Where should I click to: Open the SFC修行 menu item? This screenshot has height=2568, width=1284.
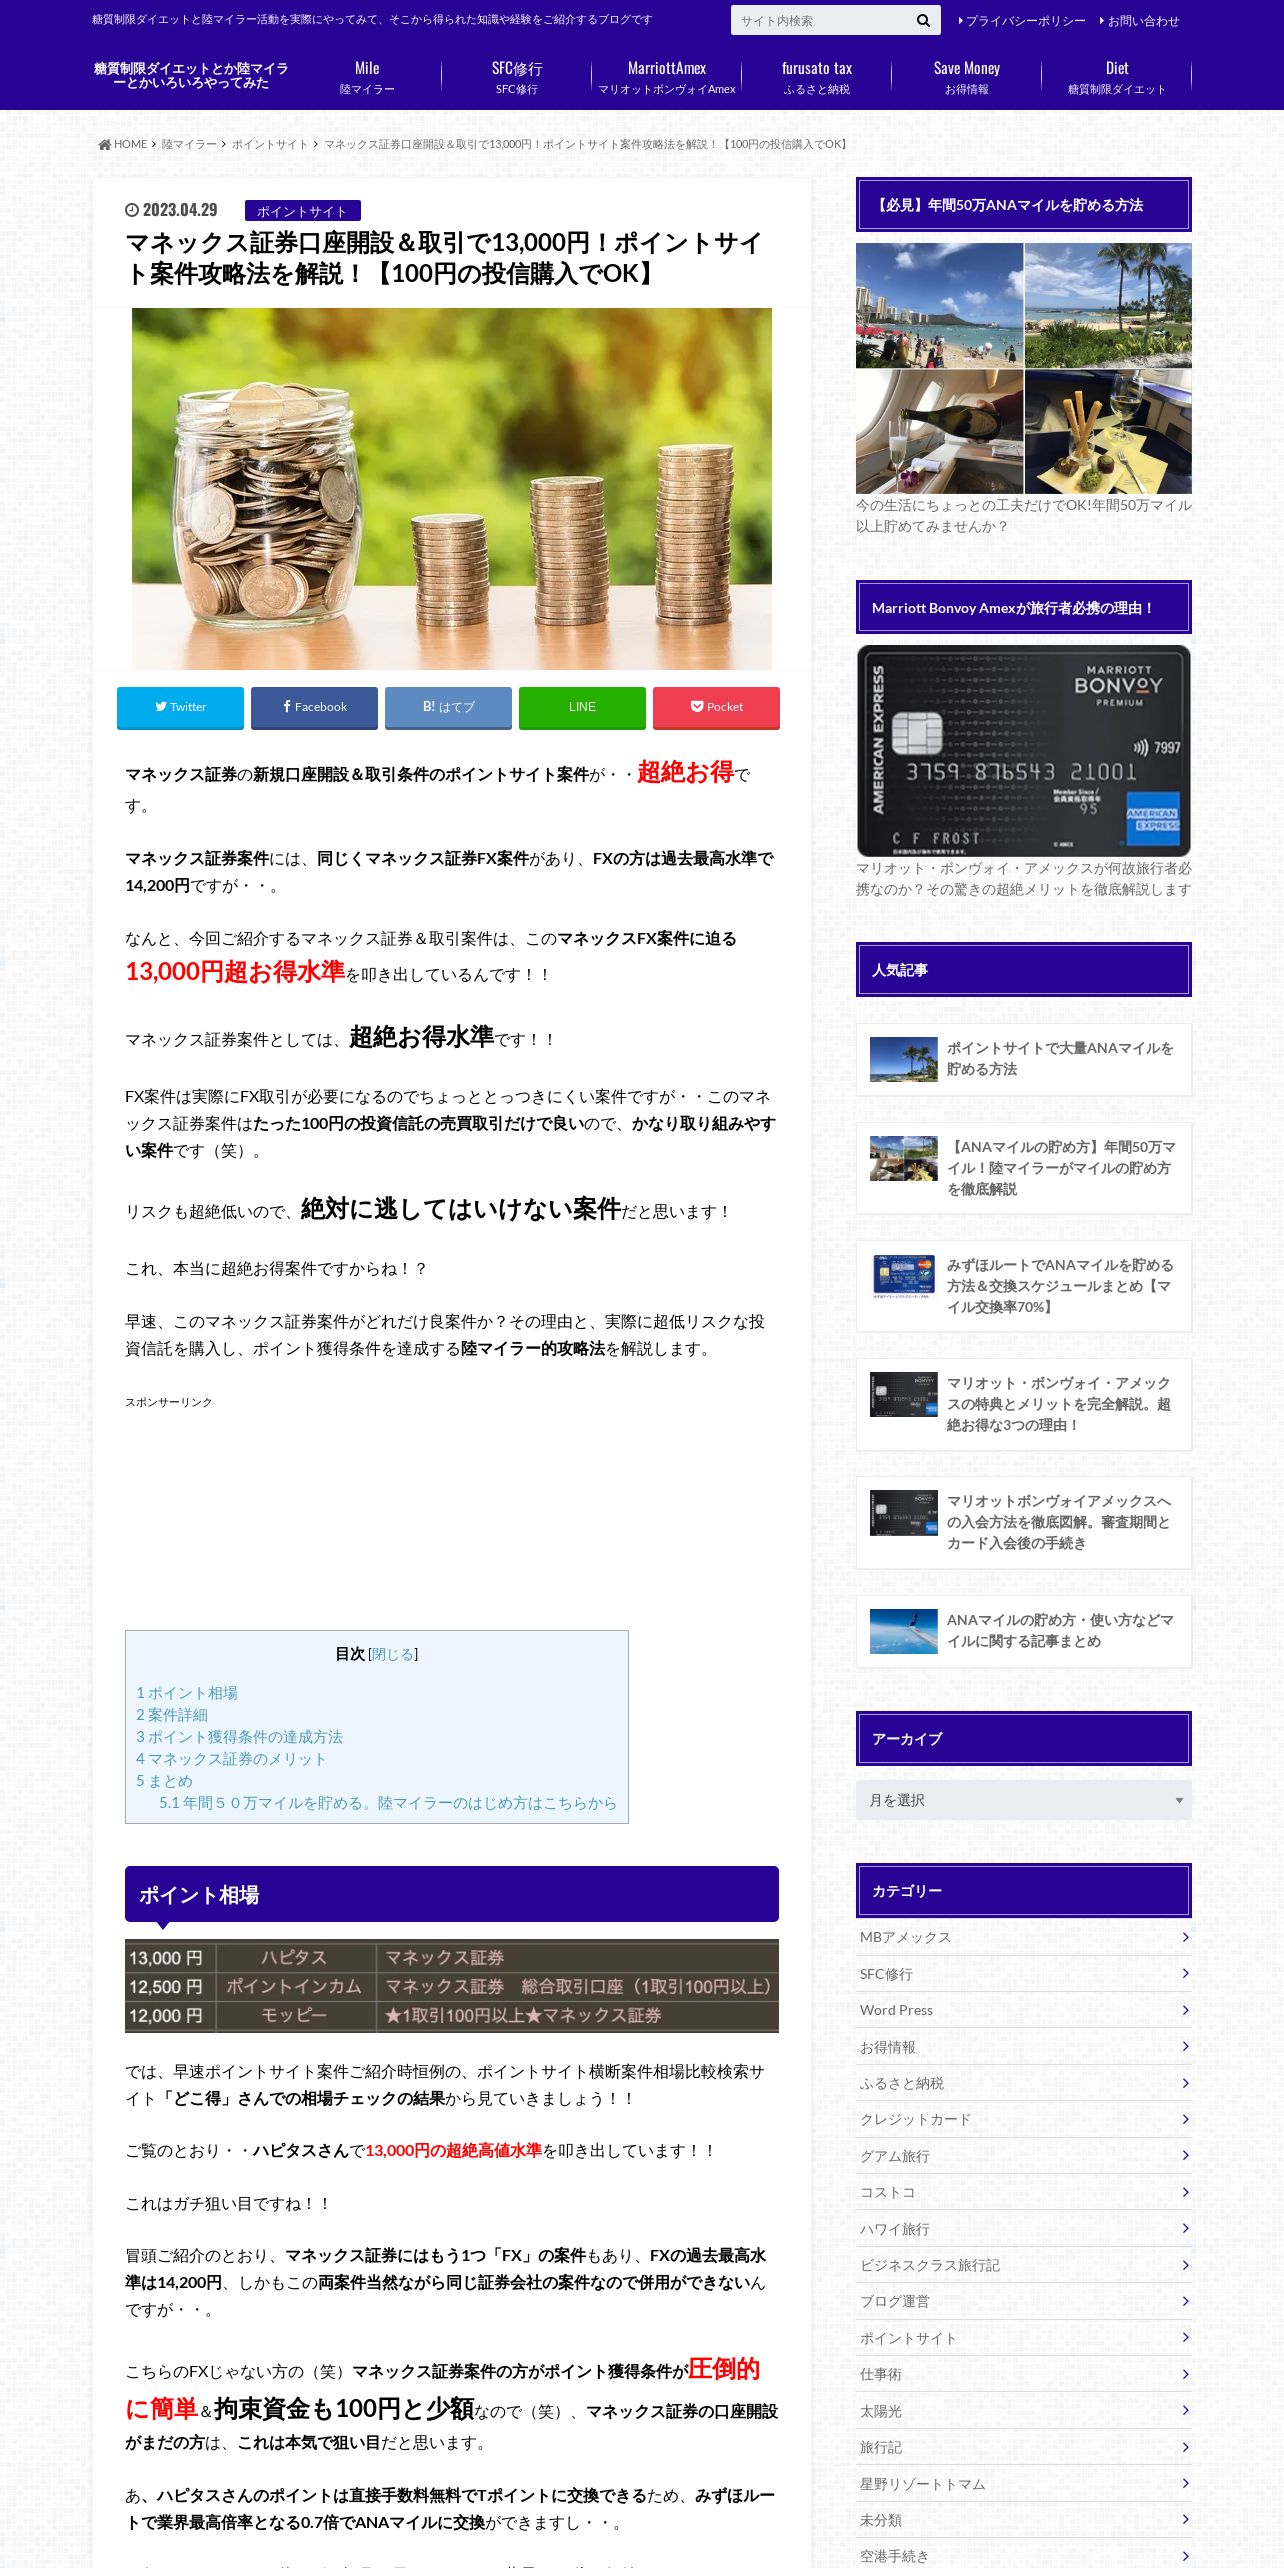[x=517, y=77]
